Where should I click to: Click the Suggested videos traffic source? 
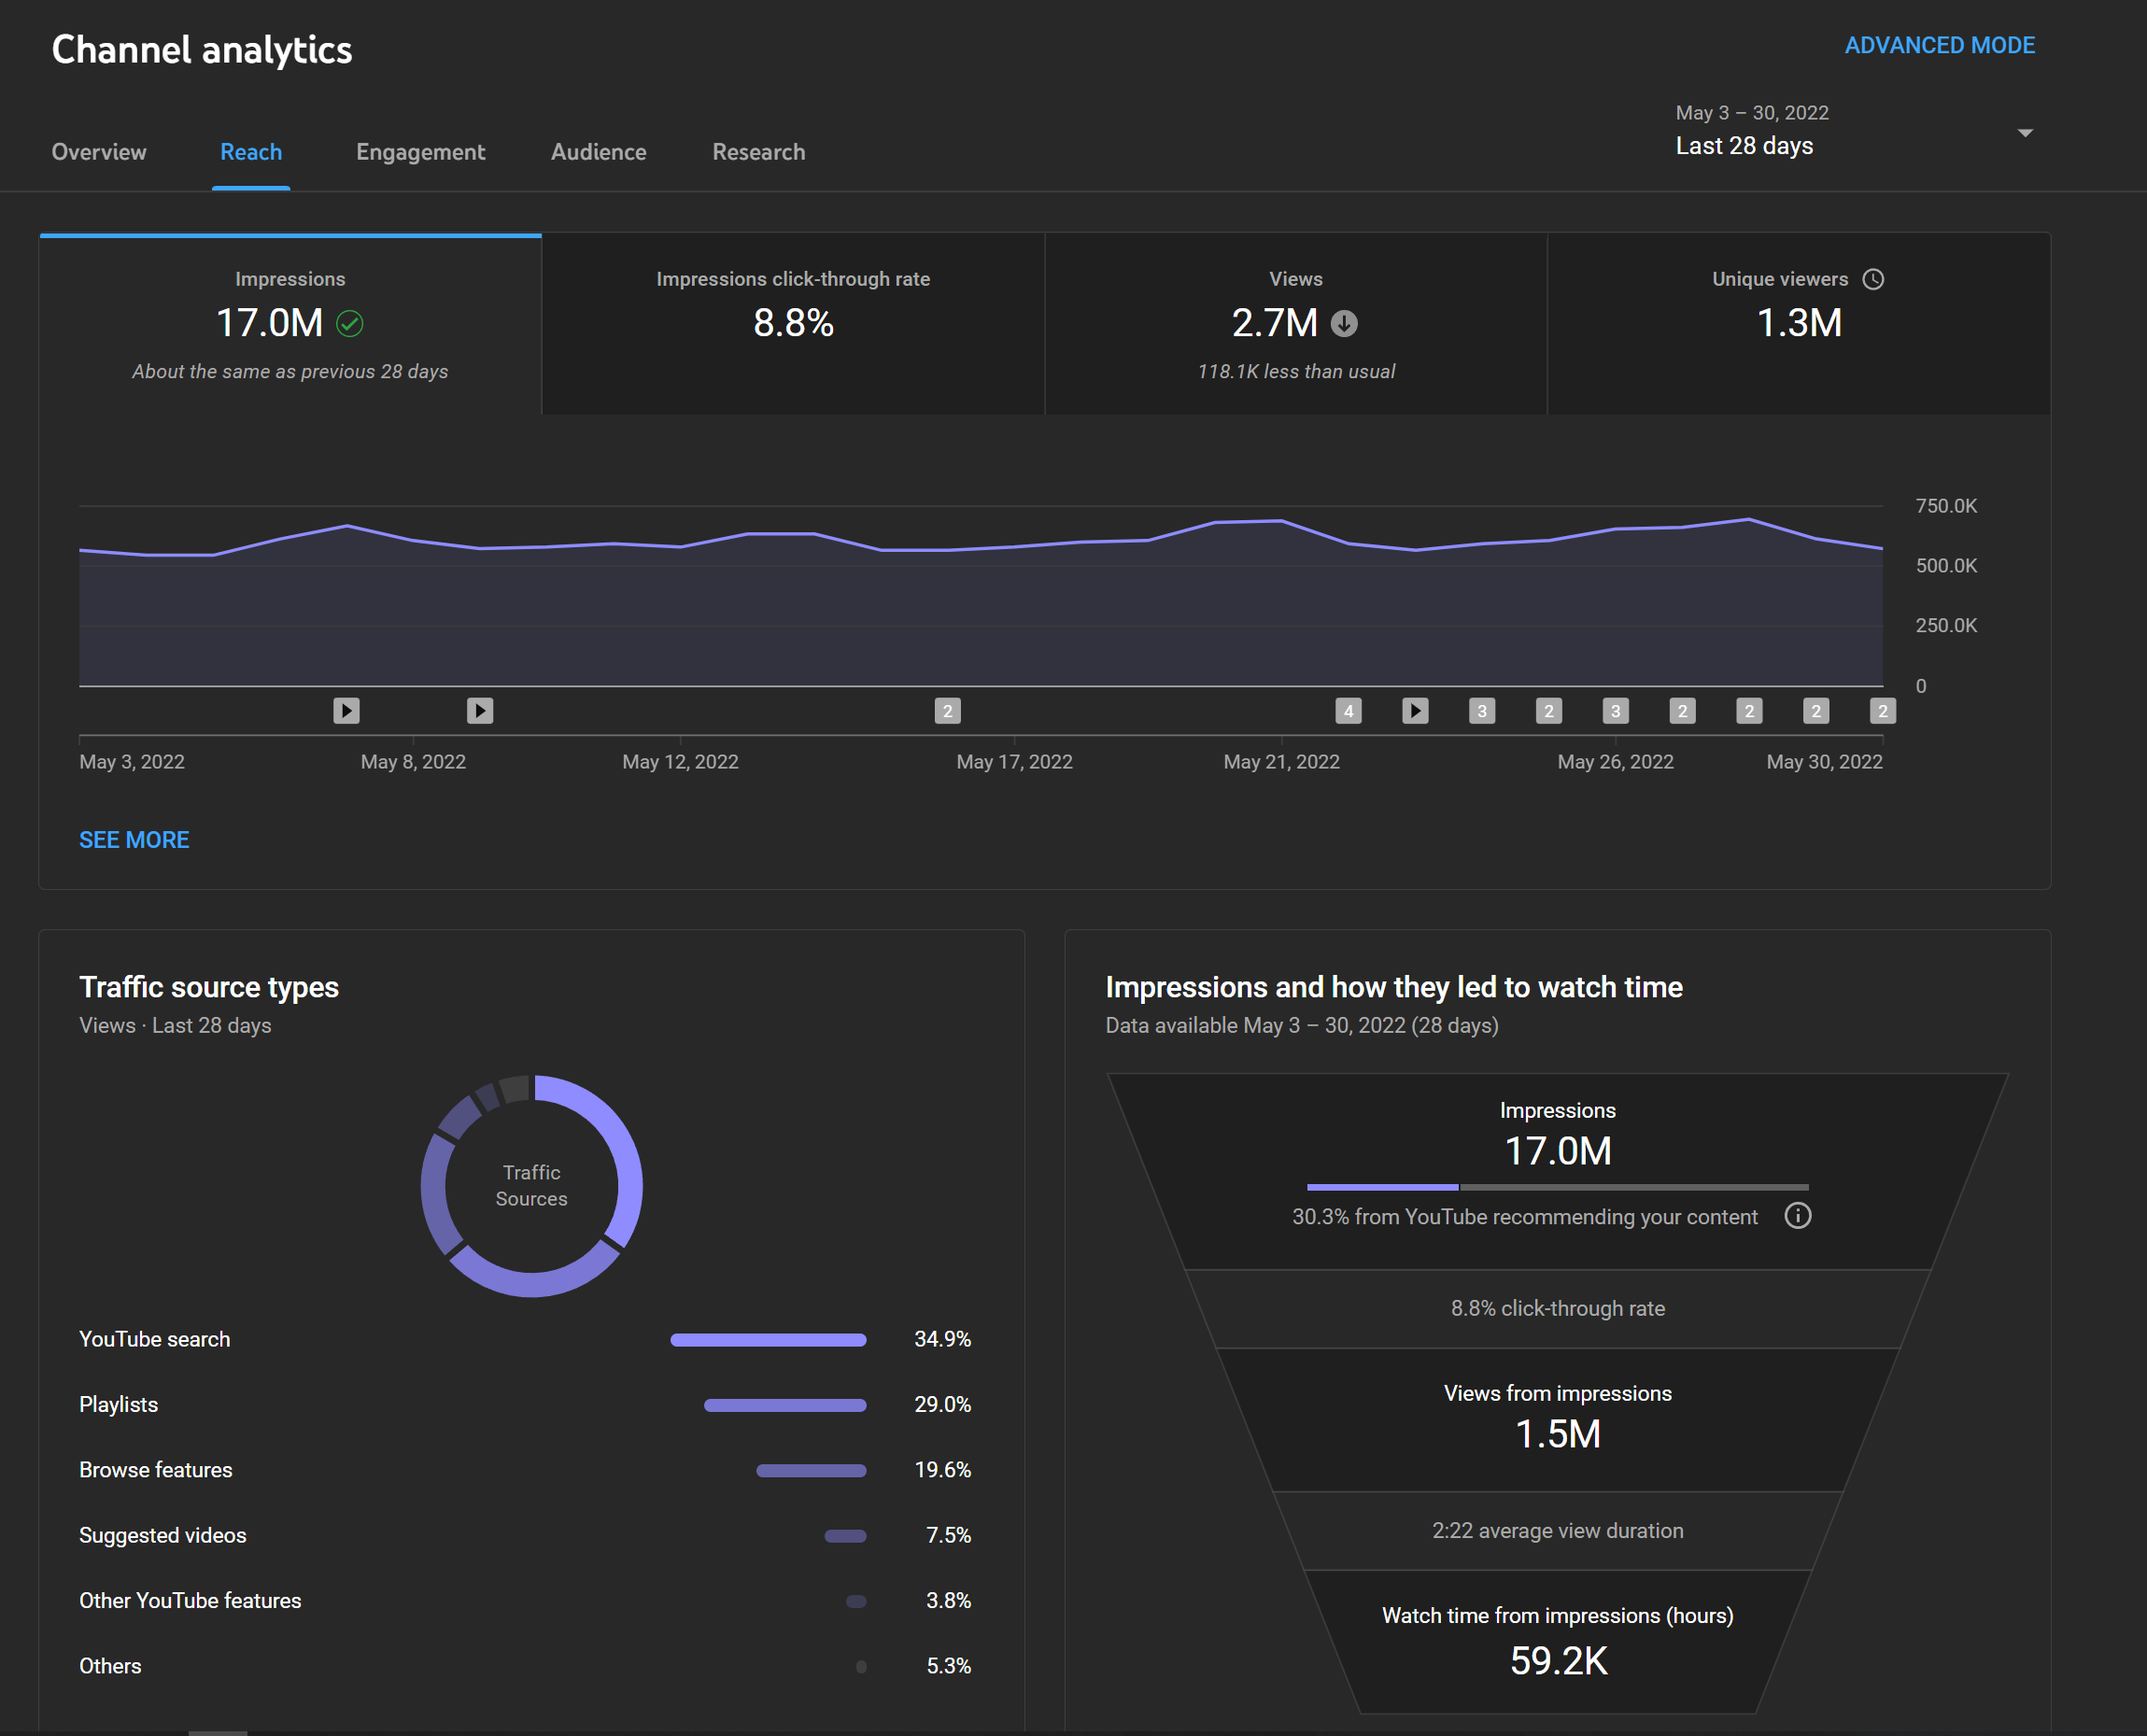pos(525,1535)
